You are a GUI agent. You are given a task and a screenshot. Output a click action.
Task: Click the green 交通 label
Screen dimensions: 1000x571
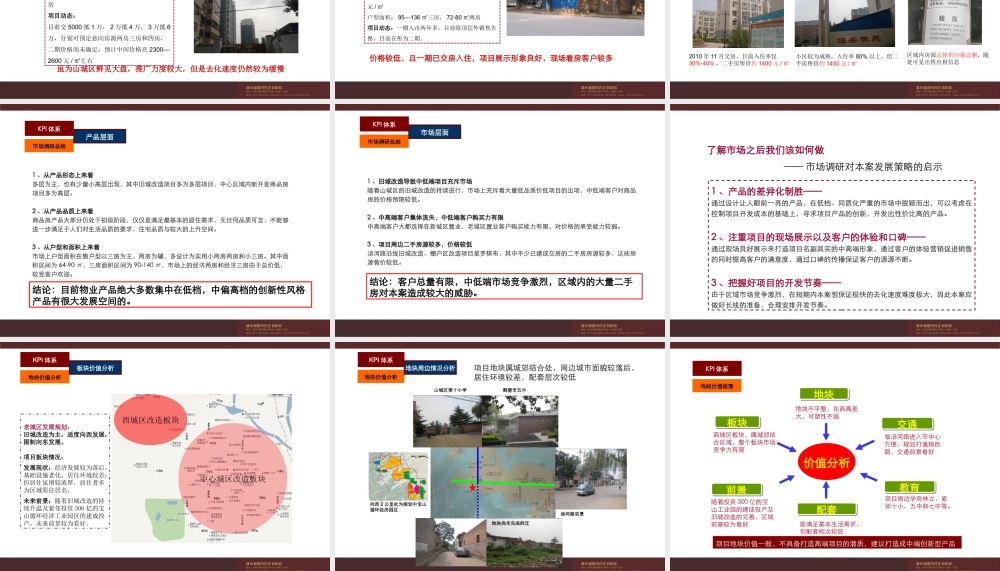(907, 424)
